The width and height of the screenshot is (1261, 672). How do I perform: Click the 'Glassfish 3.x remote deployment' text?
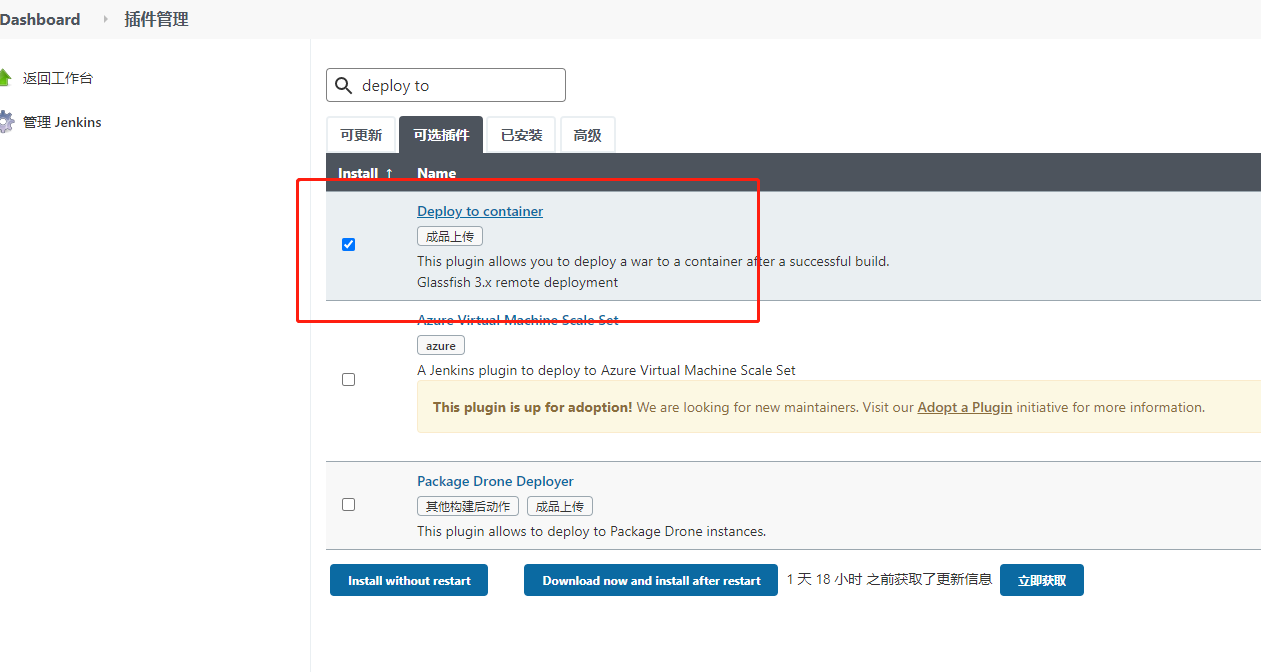pos(517,282)
